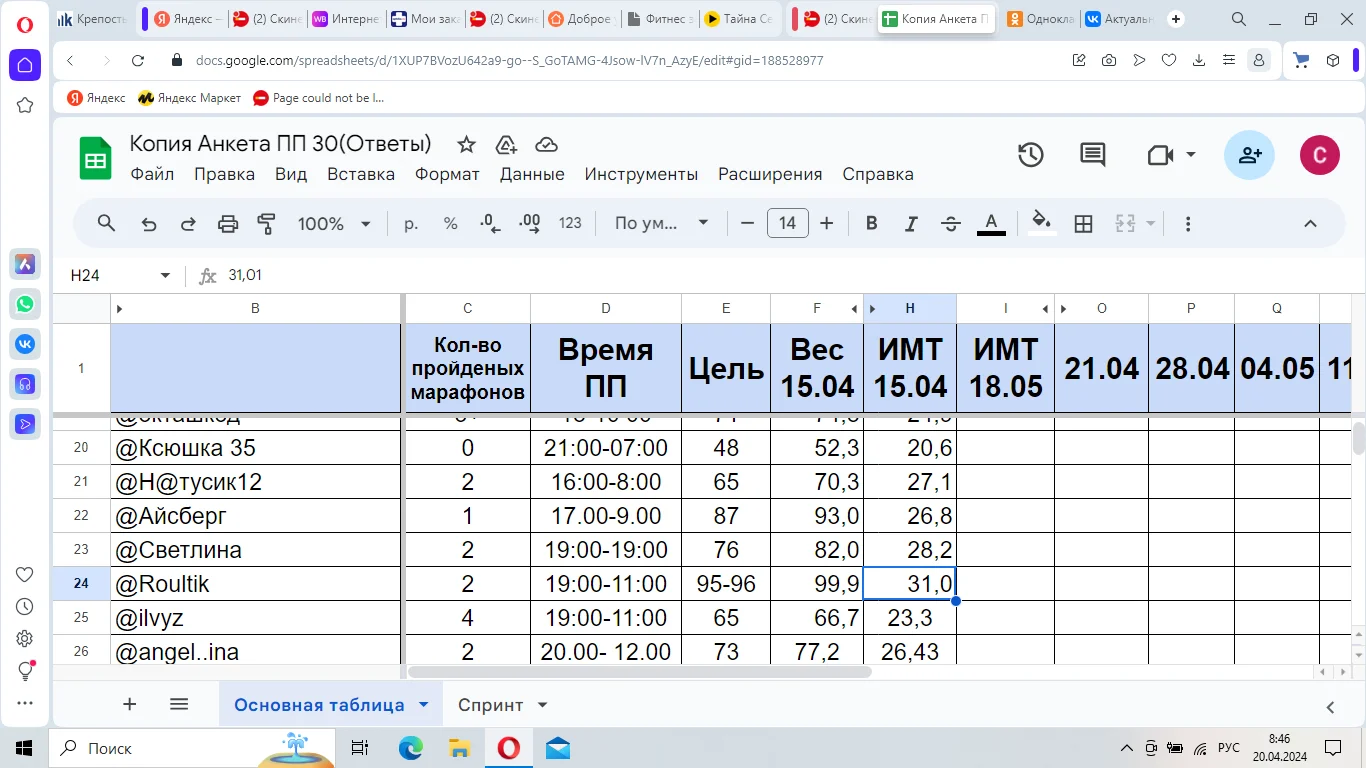Image resolution: width=1366 pixels, height=768 pixels.
Task: Apply italic formatting
Action: 911,223
